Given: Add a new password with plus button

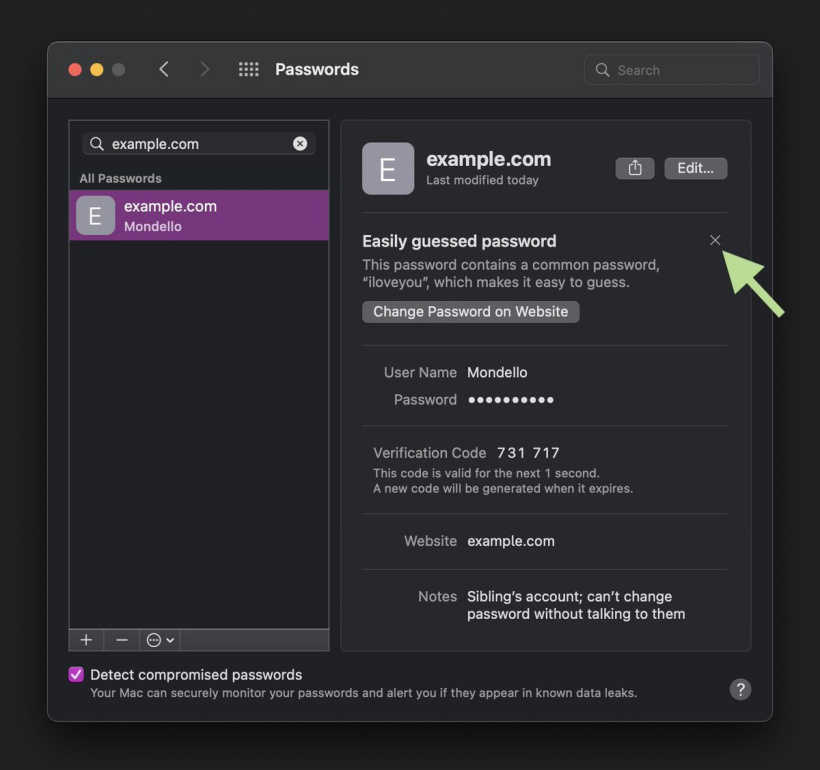Looking at the screenshot, I should (86, 640).
